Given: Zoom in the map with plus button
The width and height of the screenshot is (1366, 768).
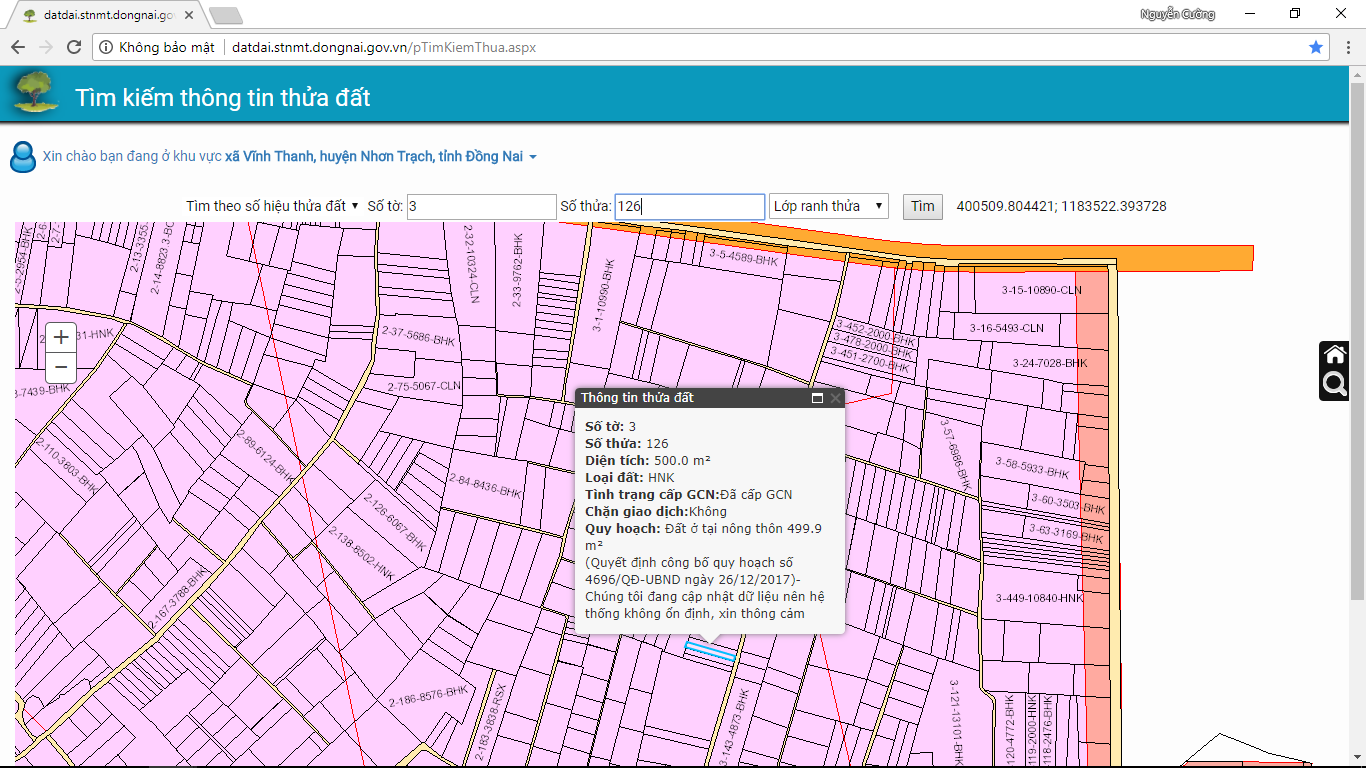Looking at the screenshot, I should click(x=61, y=337).
